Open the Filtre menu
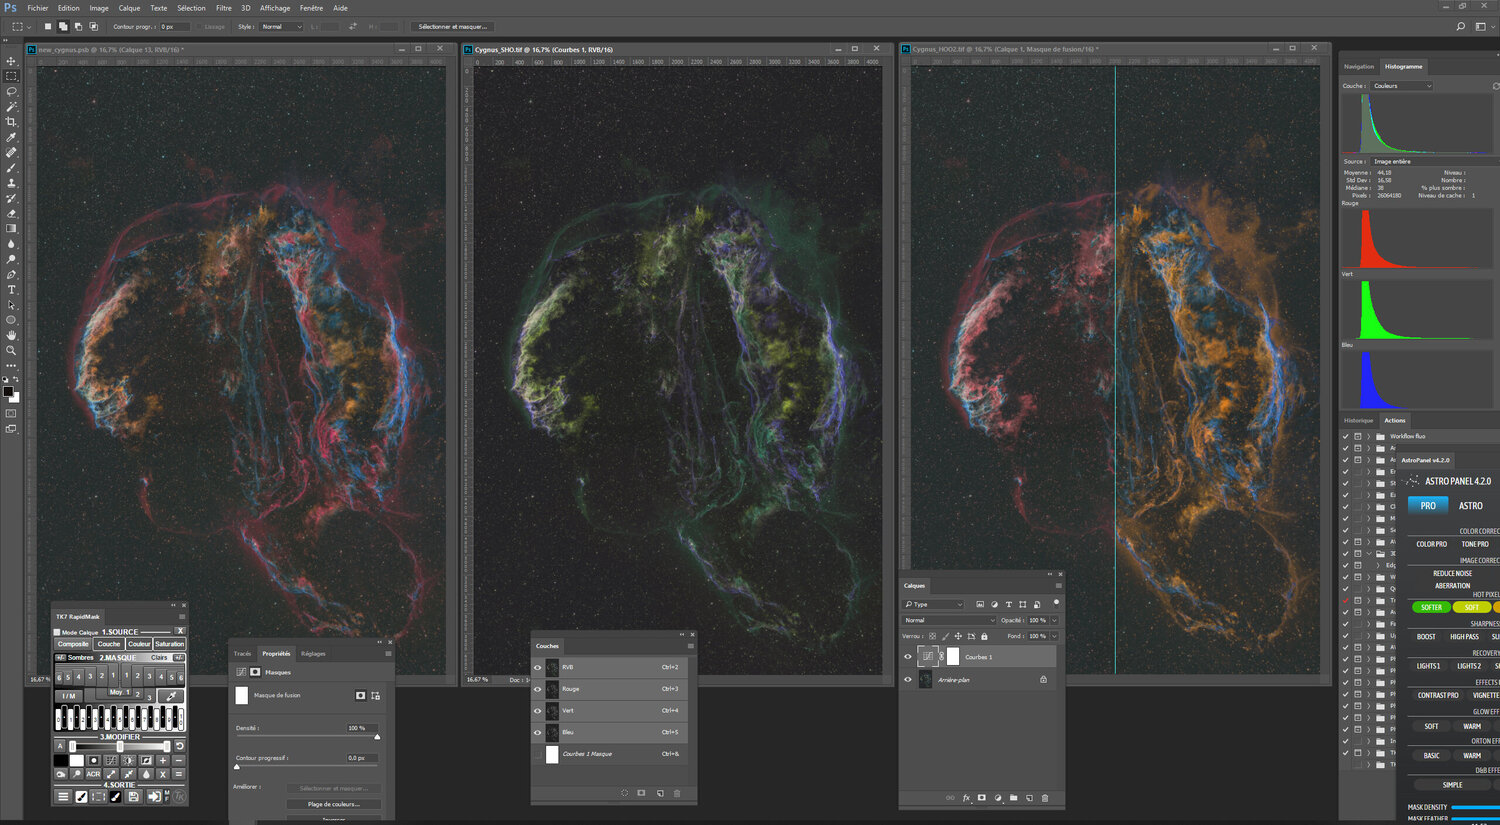Image resolution: width=1500 pixels, height=825 pixels. 223,7
